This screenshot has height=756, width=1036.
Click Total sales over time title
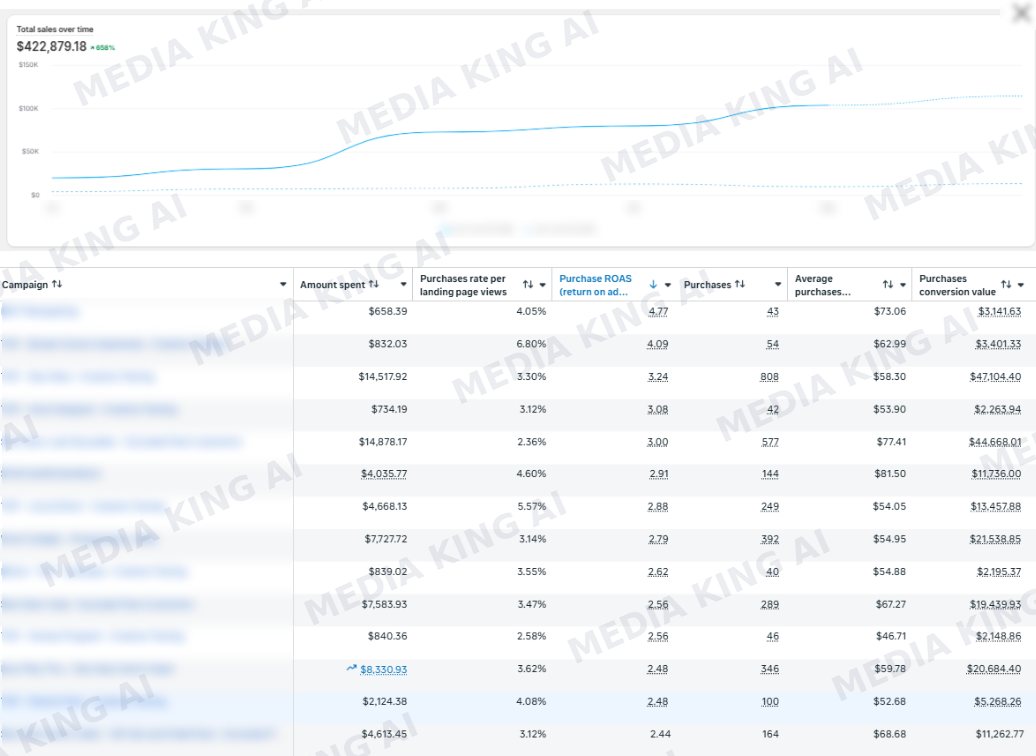55,29
